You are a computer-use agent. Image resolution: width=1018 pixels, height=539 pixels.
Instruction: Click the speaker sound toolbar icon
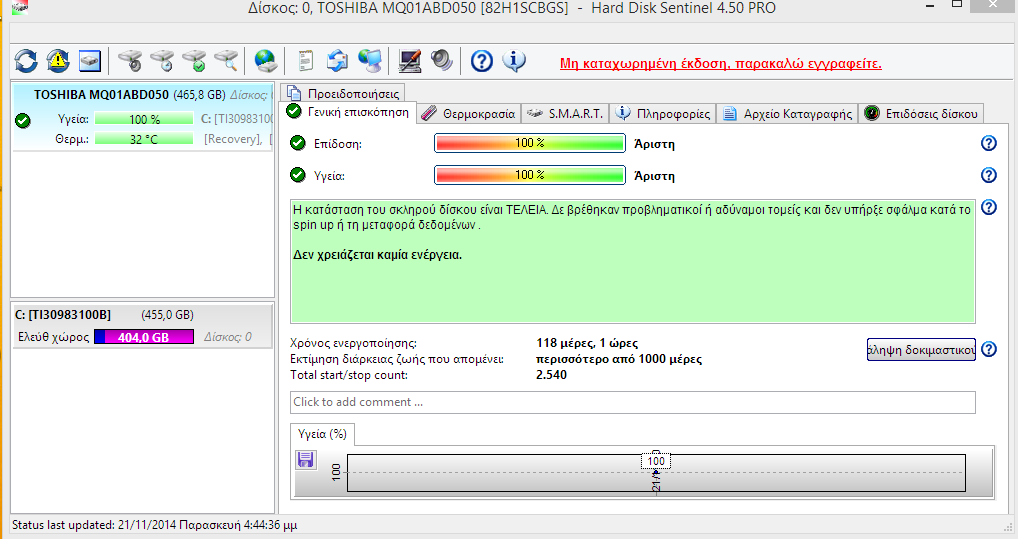click(x=441, y=61)
